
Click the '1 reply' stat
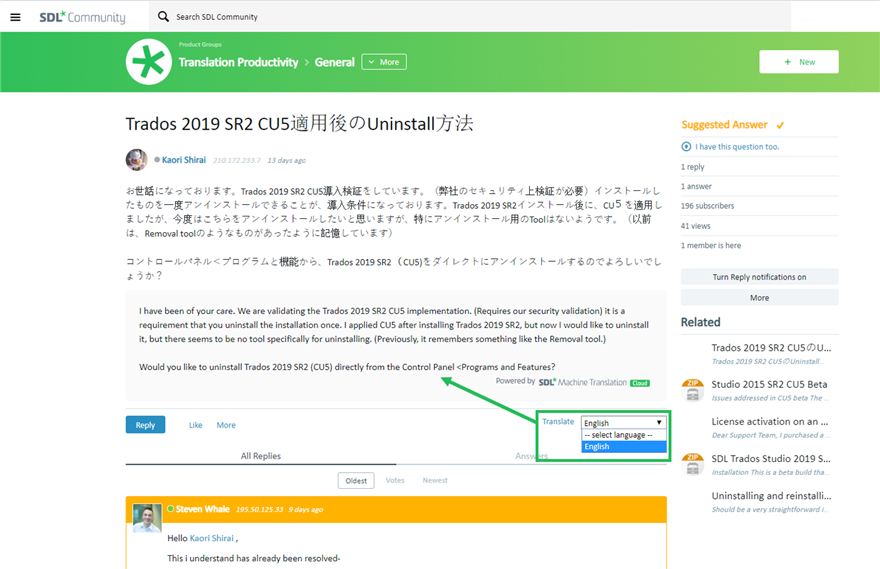coord(693,167)
